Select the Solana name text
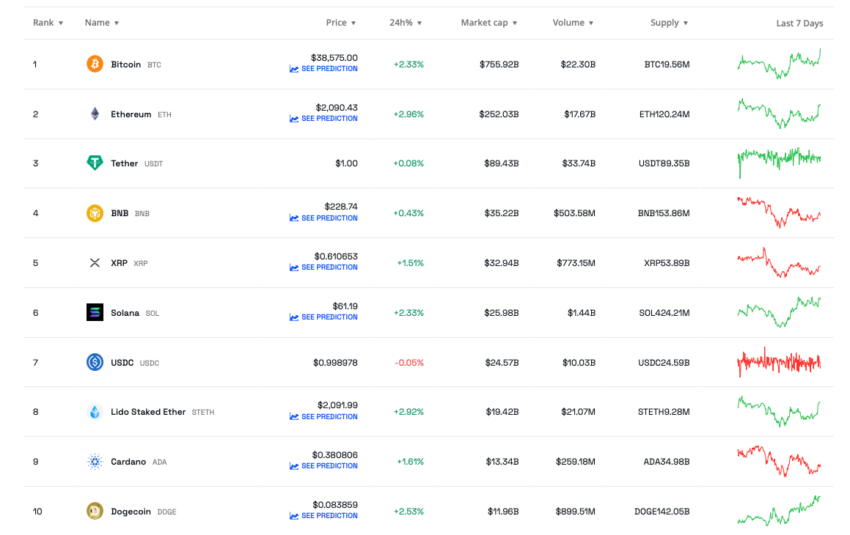This screenshot has width=850, height=535. click(x=125, y=313)
